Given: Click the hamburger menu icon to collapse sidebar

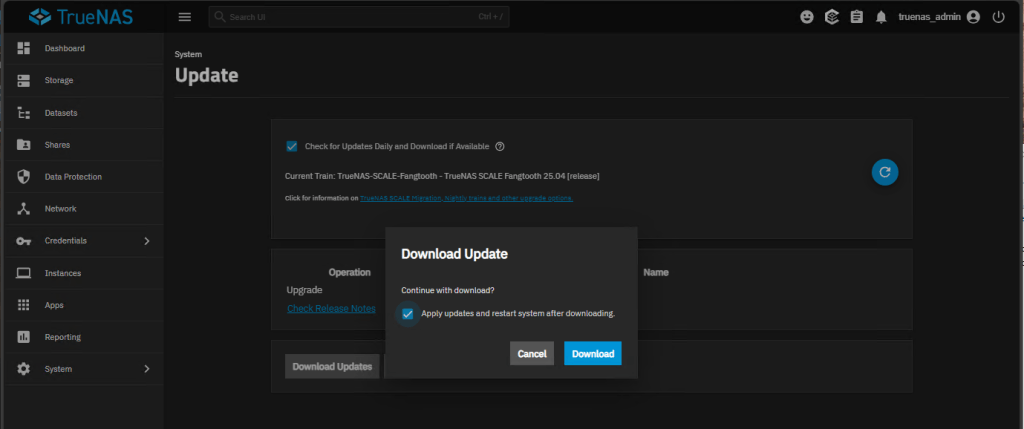Looking at the screenshot, I should pos(184,17).
